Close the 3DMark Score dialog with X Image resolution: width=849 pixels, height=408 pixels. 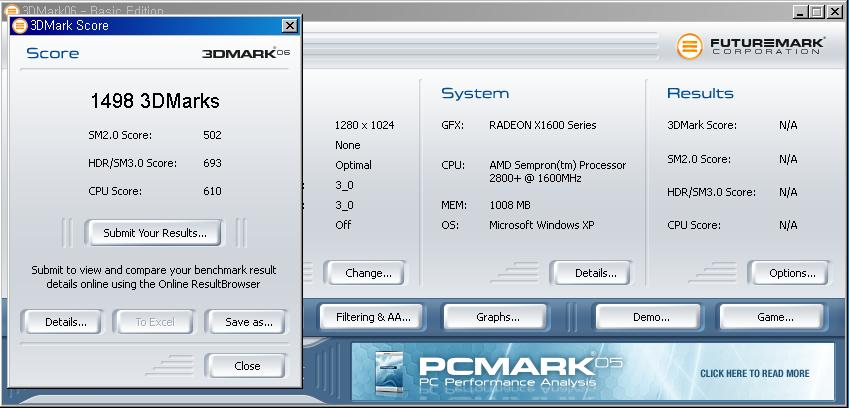coord(290,25)
